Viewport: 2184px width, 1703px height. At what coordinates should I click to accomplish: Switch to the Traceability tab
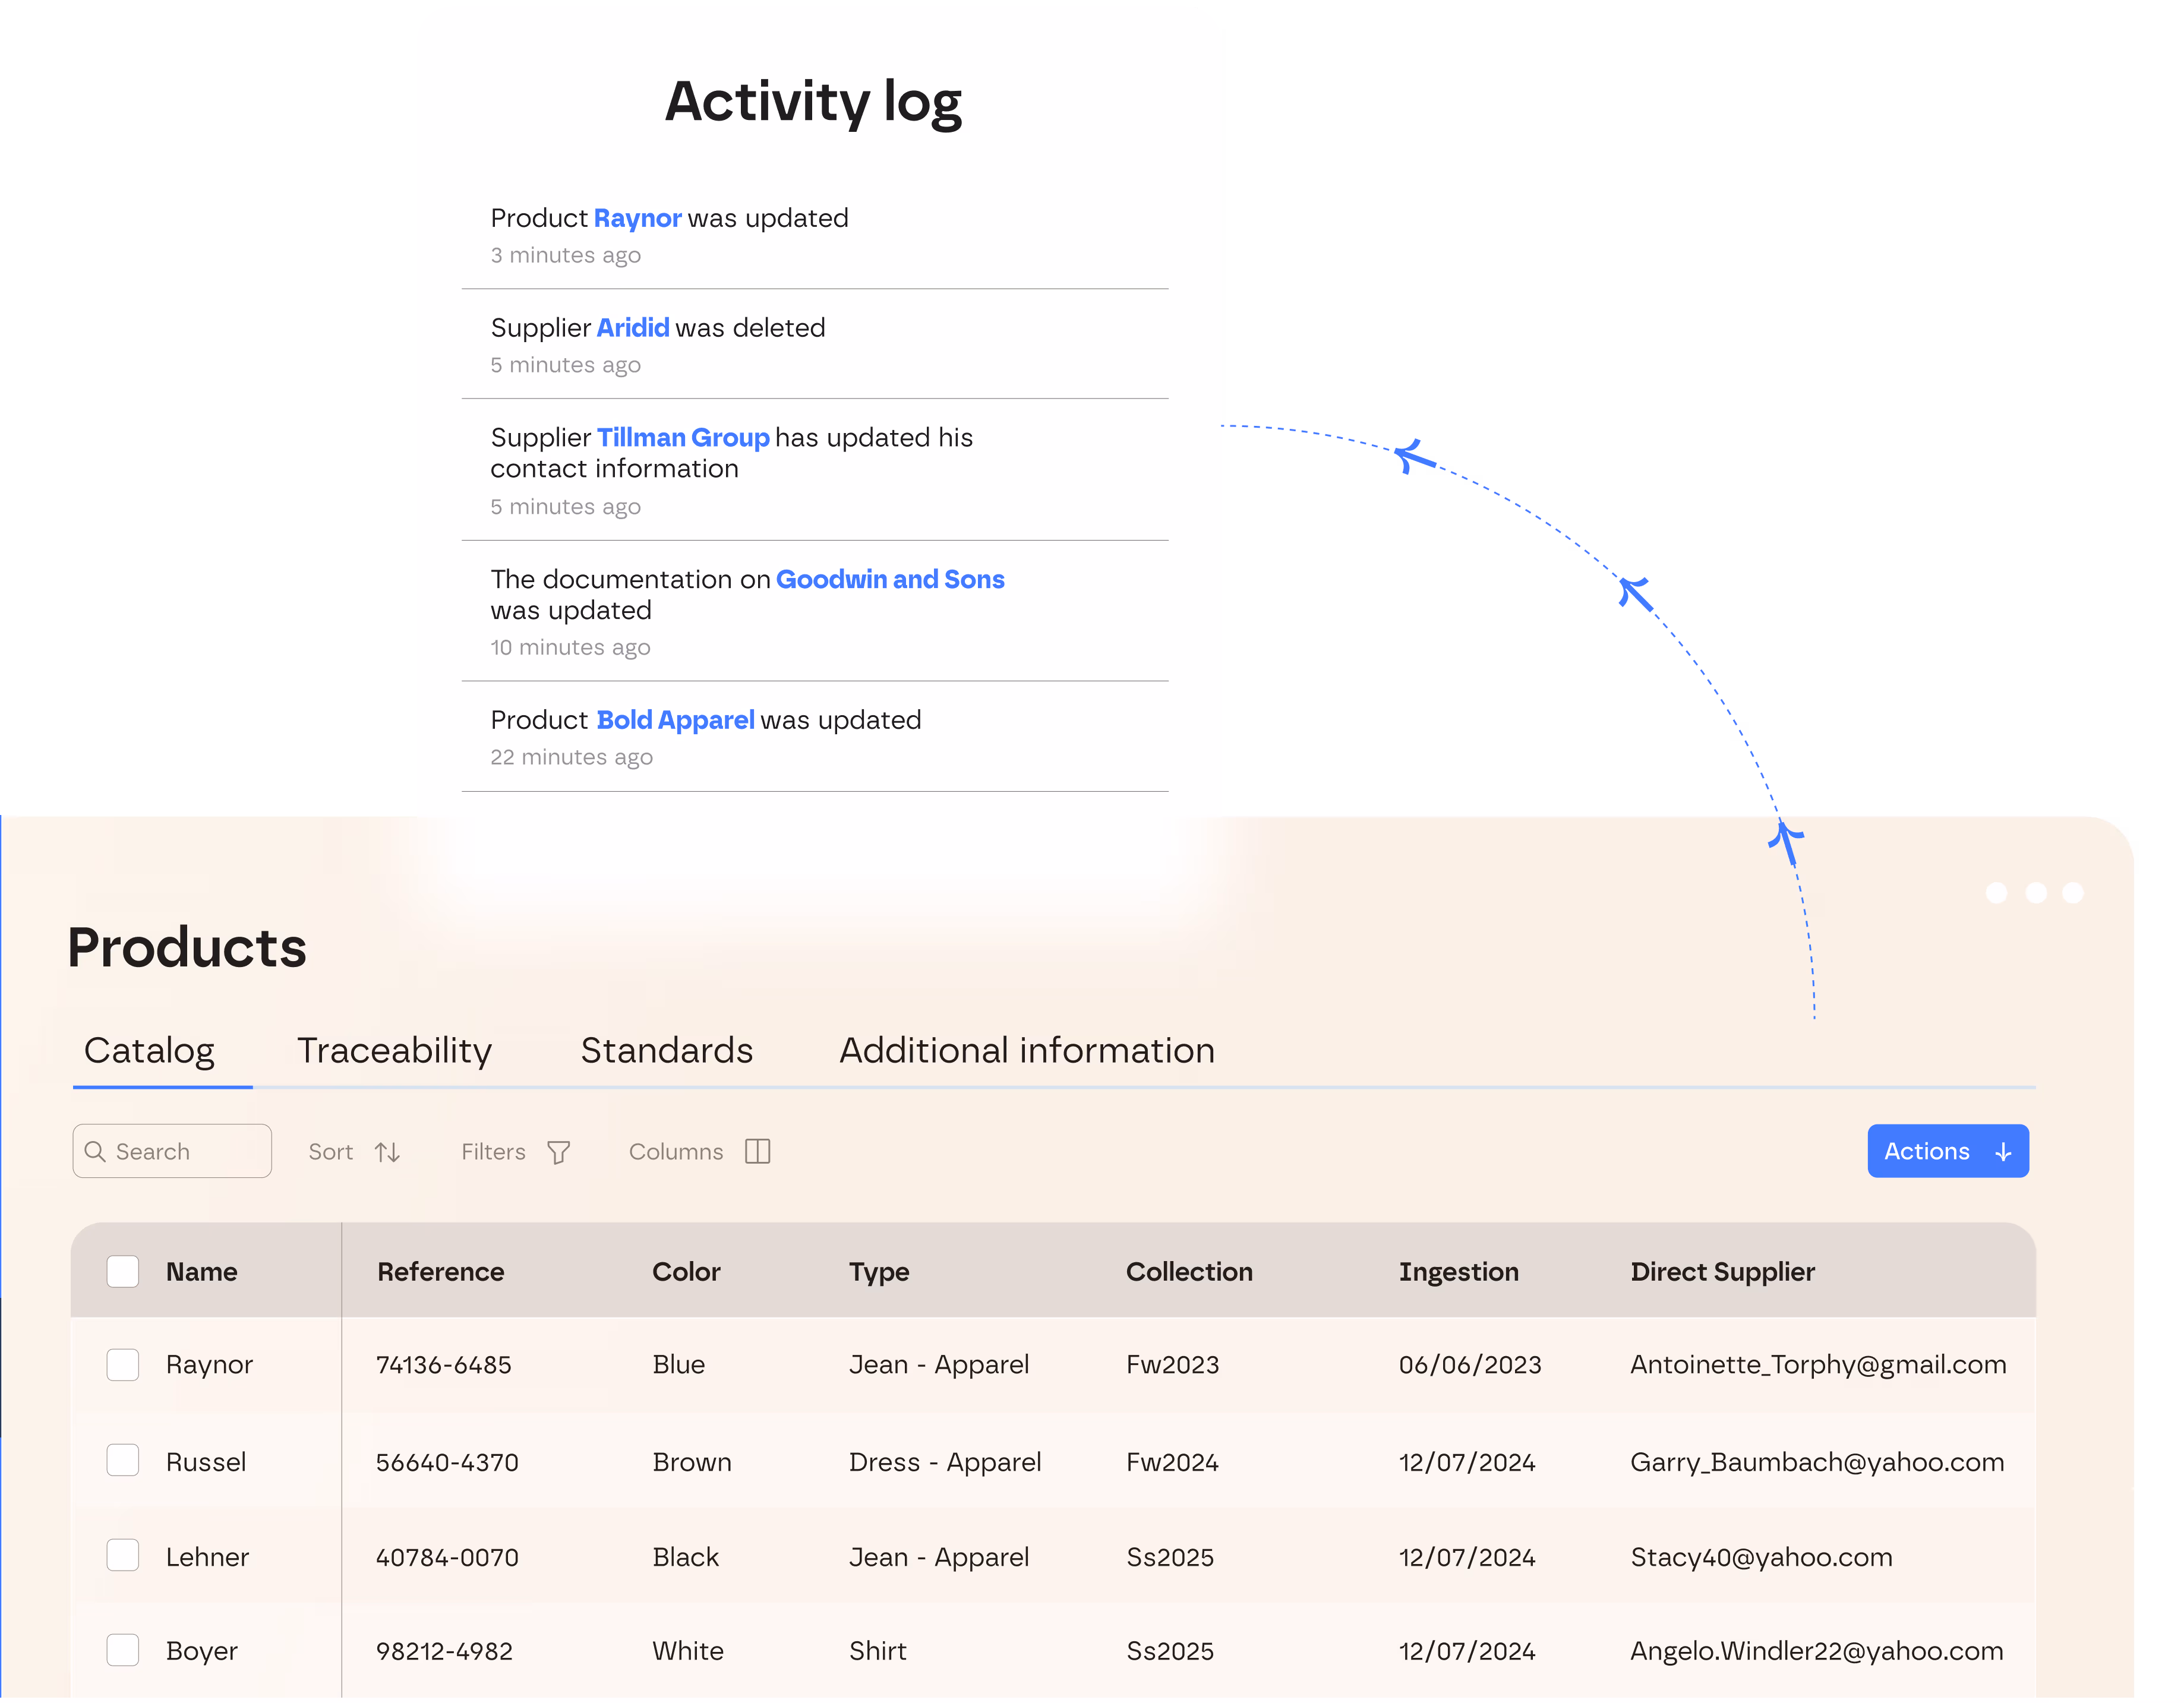pos(394,1051)
